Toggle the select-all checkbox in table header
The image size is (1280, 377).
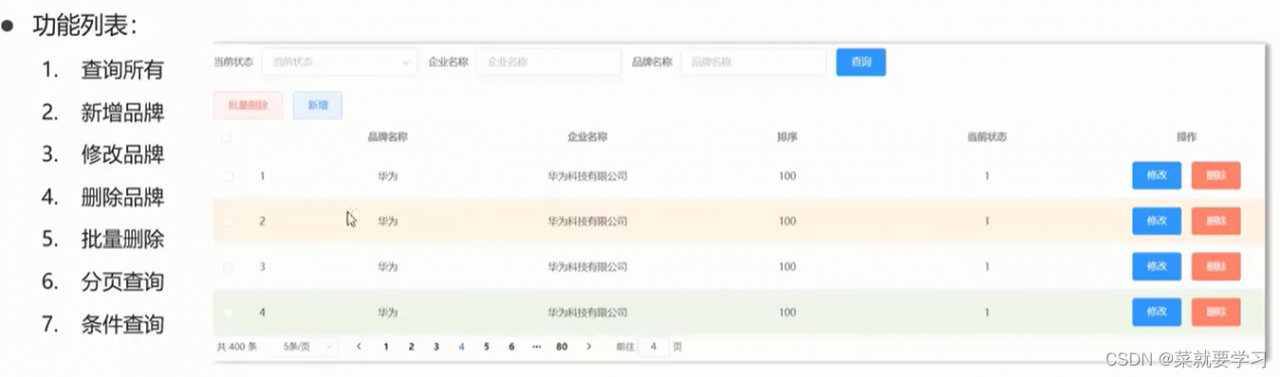click(226, 137)
